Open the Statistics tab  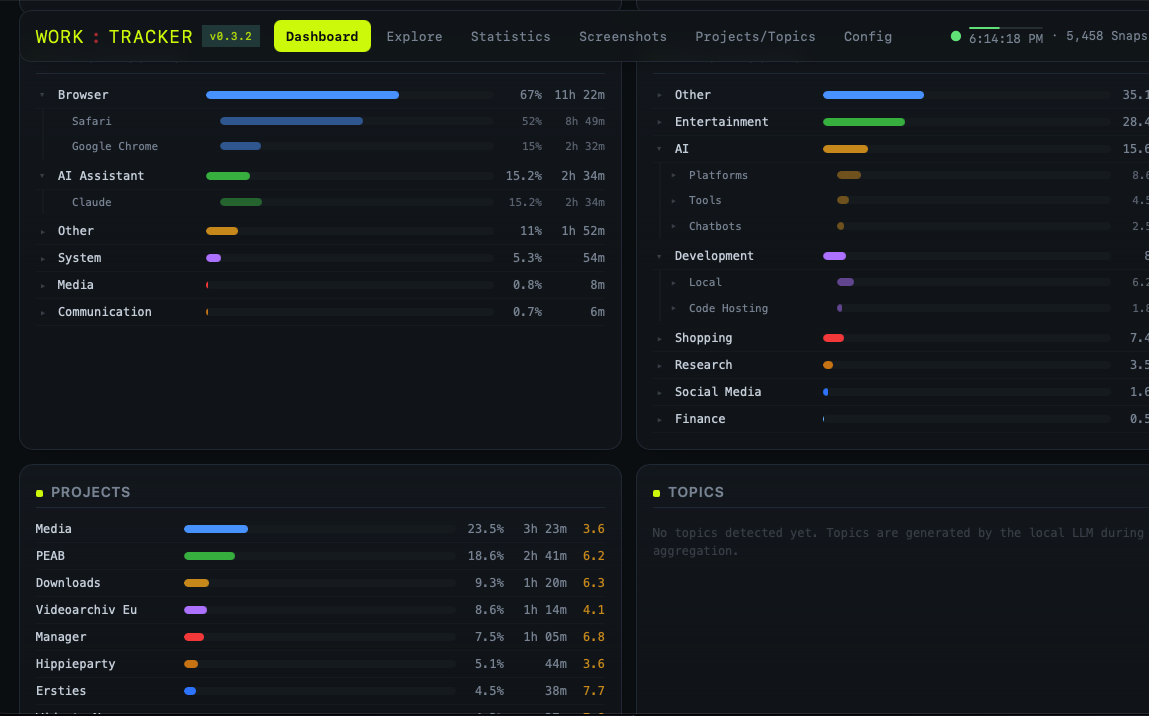coord(510,37)
